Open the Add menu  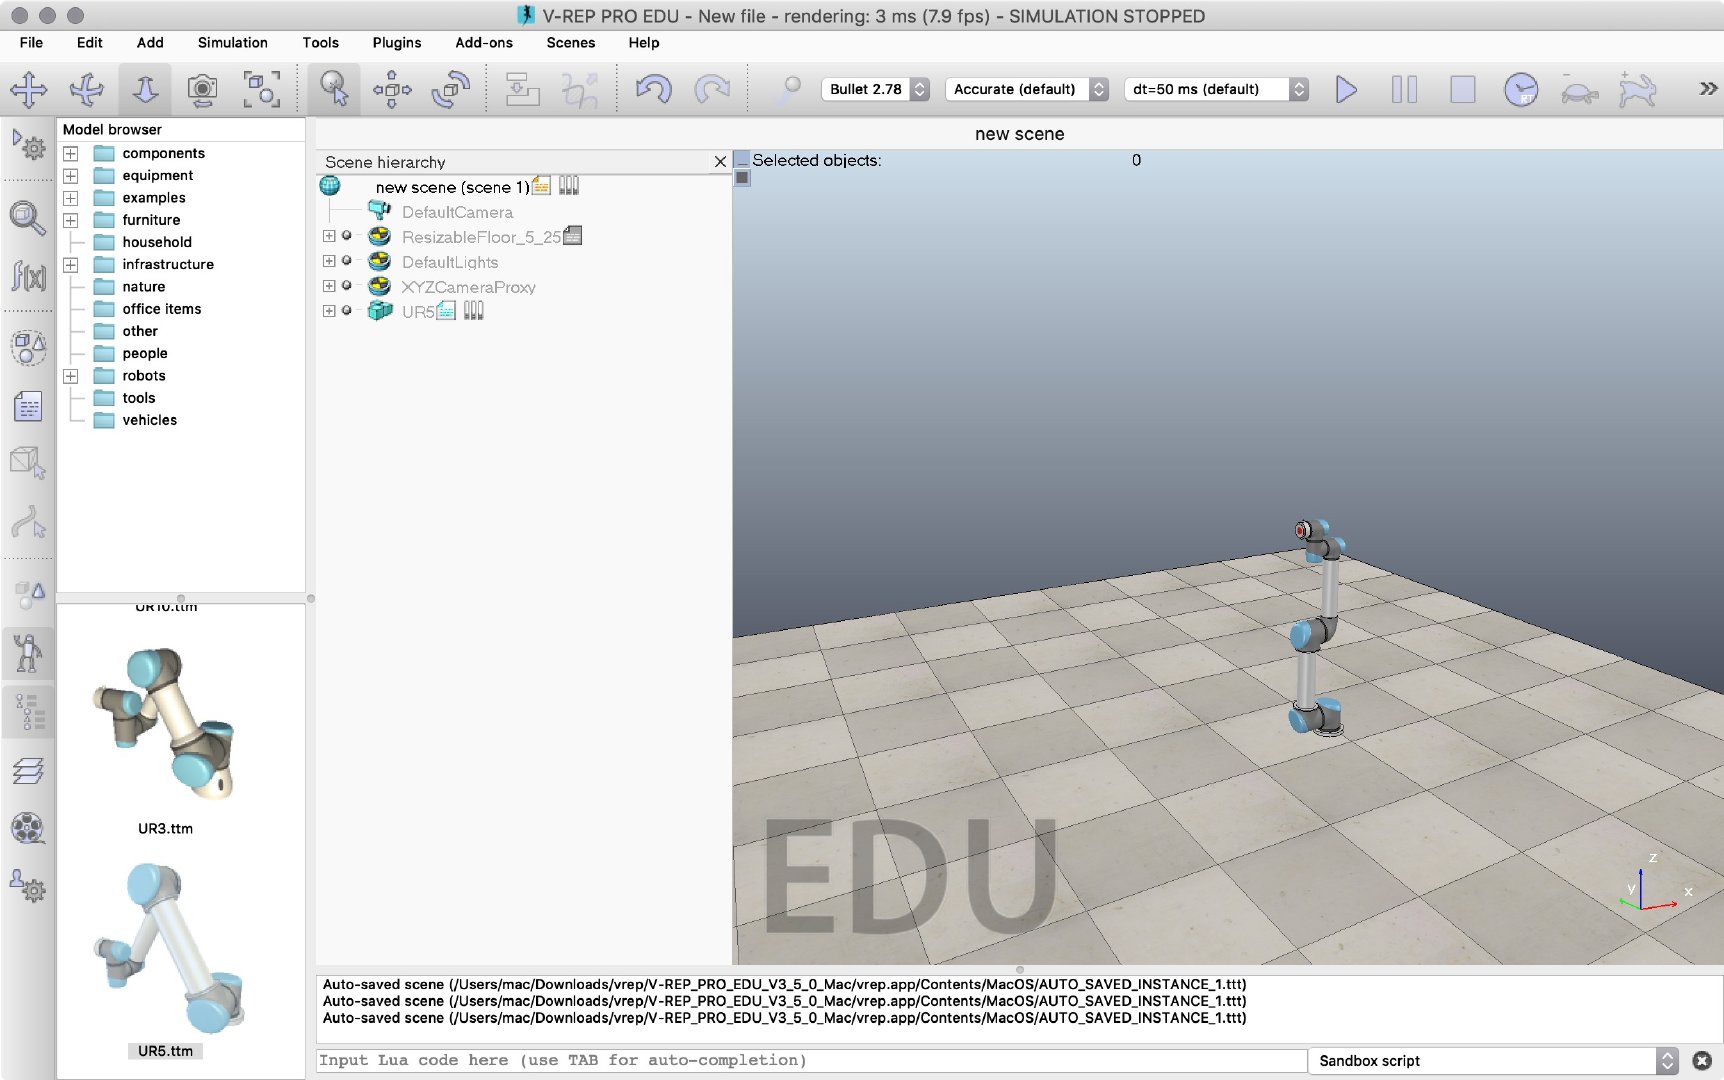[149, 43]
